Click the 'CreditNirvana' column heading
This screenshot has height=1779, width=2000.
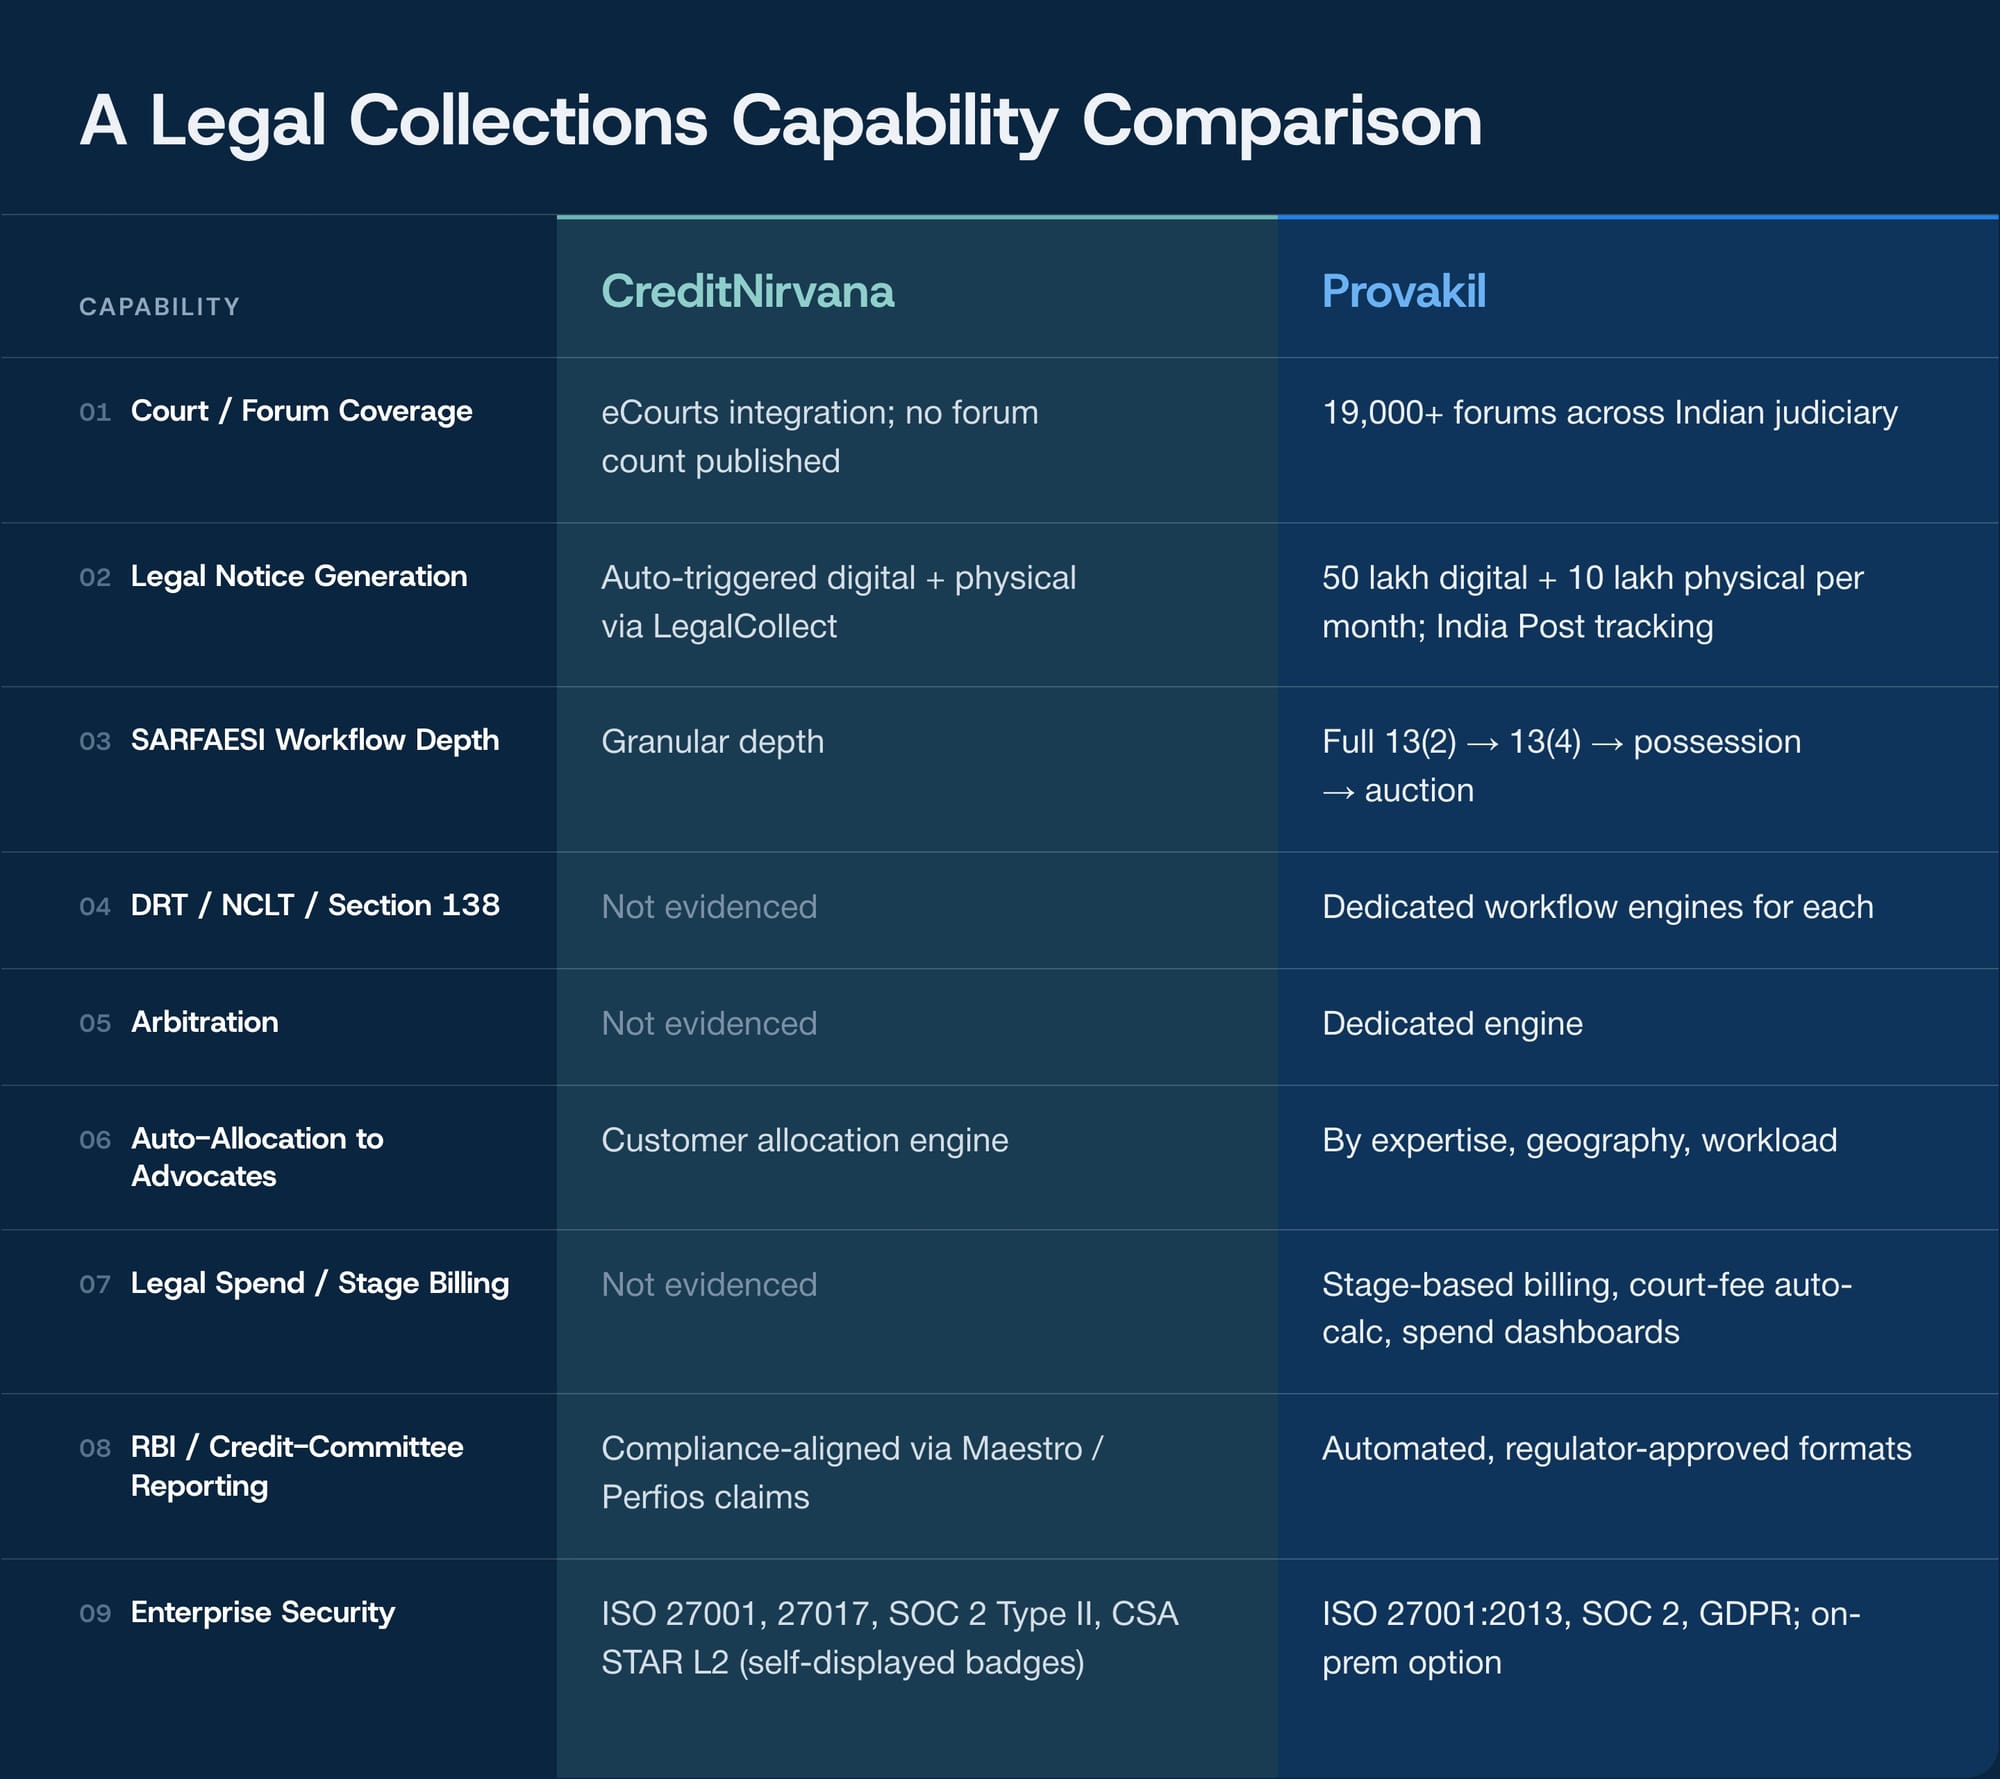(x=747, y=291)
